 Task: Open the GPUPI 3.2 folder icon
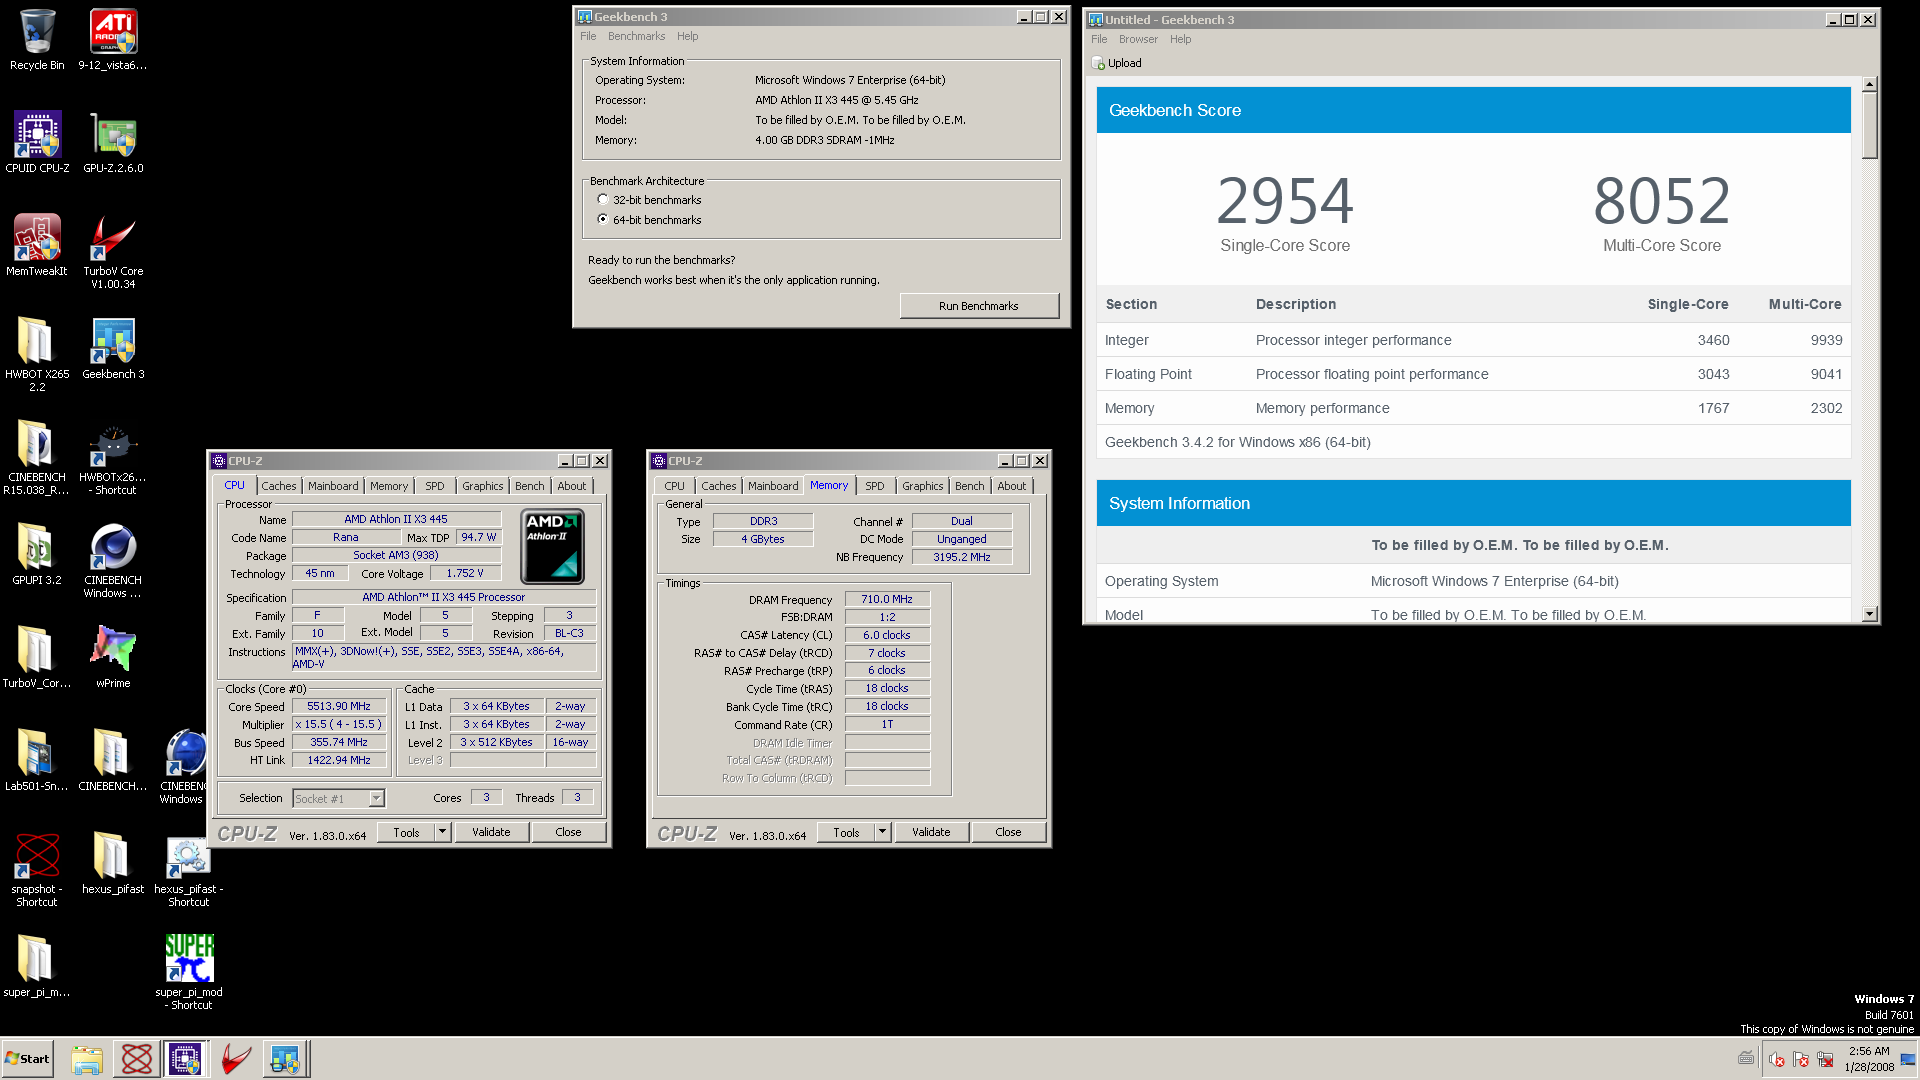(x=37, y=553)
